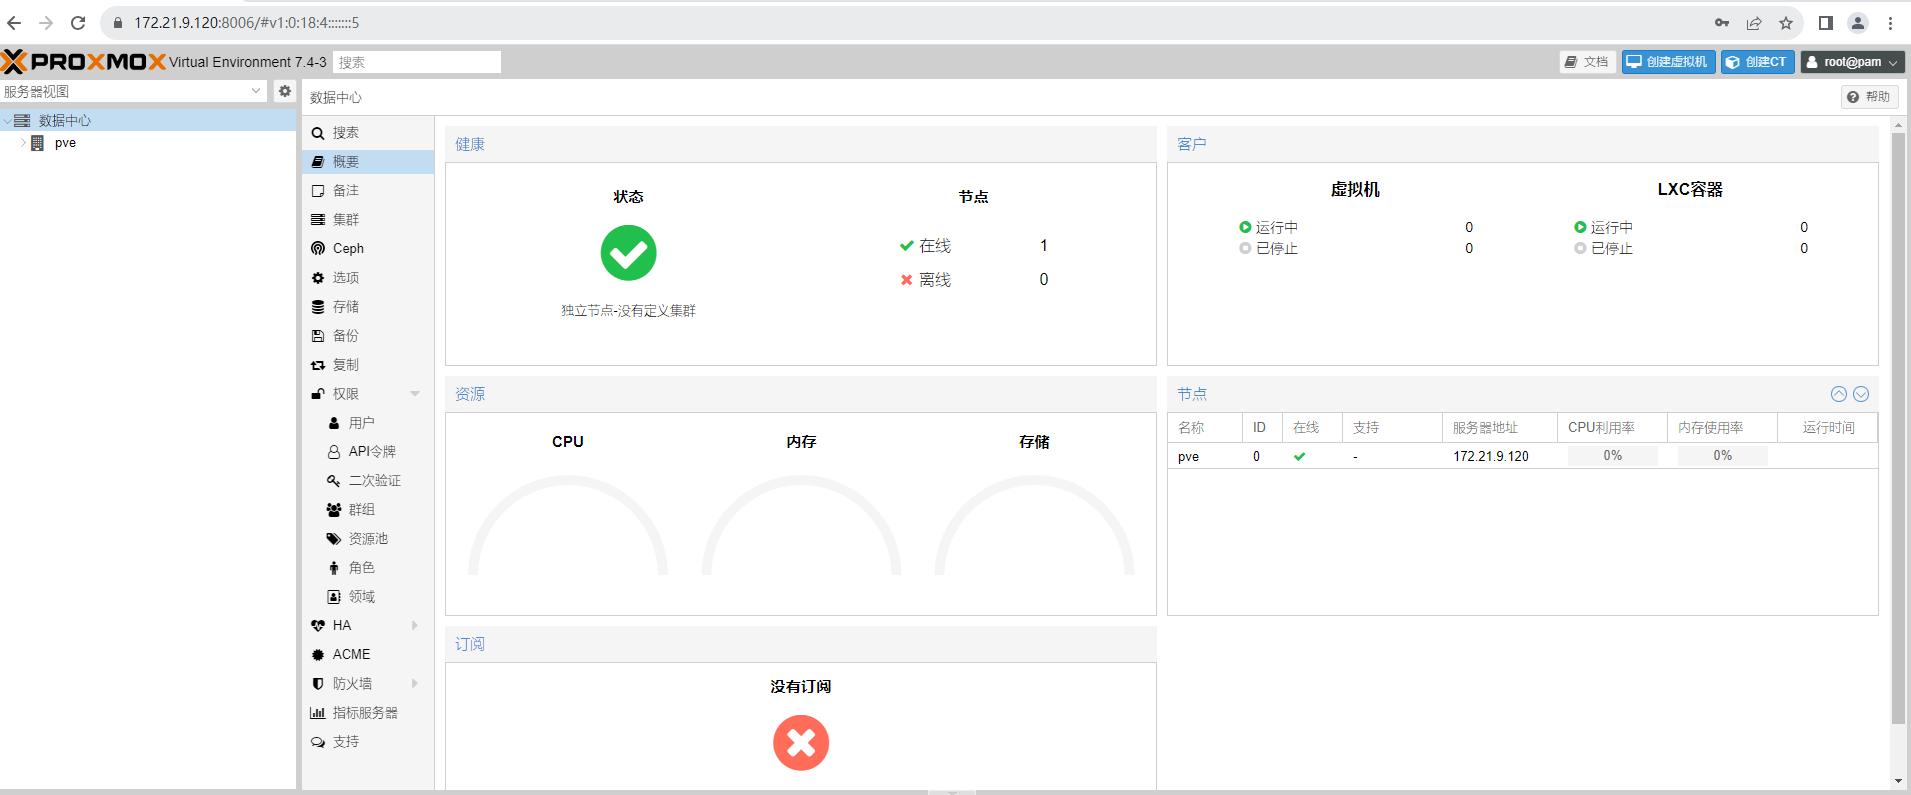The image size is (1911, 795).
Task: Click the 文档 documentation button
Action: tap(1588, 62)
